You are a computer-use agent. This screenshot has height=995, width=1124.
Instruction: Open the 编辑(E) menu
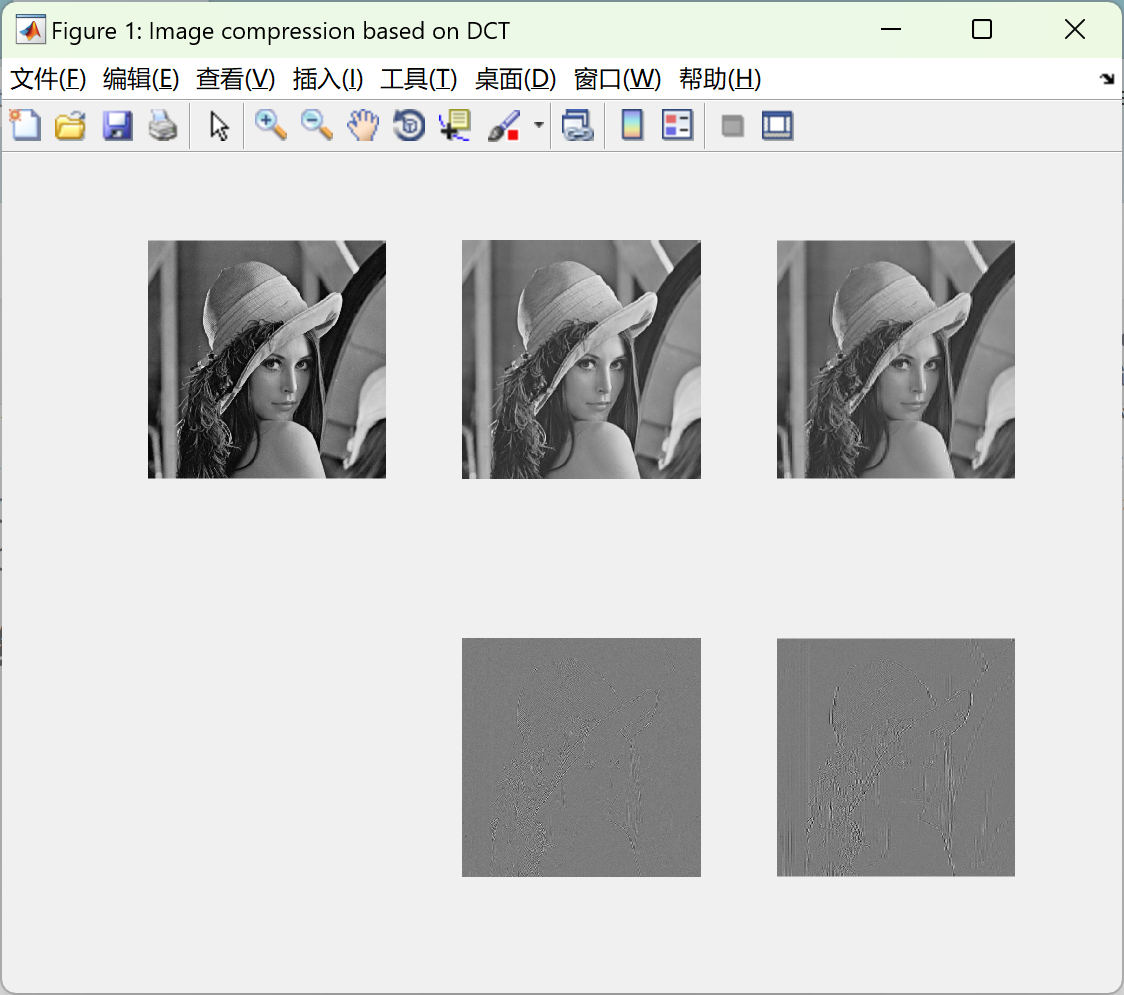(140, 79)
